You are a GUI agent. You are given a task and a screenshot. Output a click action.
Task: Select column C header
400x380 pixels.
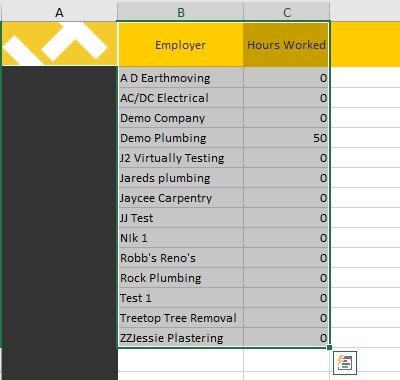(x=287, y=13)
